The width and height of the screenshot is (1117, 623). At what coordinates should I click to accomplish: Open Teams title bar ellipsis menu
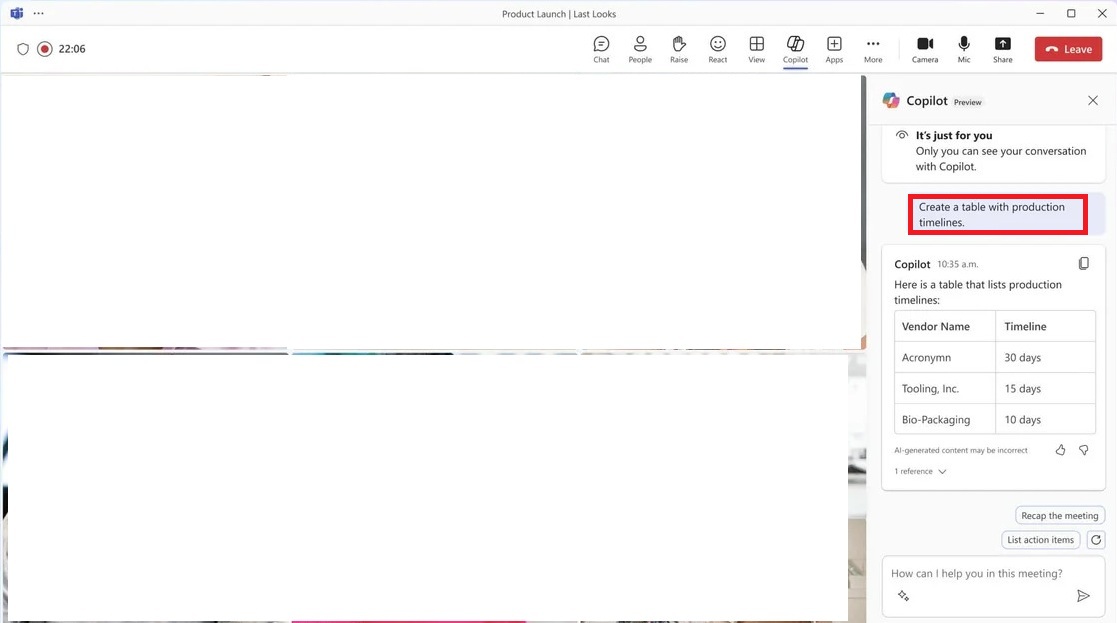[x=38, y=14]
